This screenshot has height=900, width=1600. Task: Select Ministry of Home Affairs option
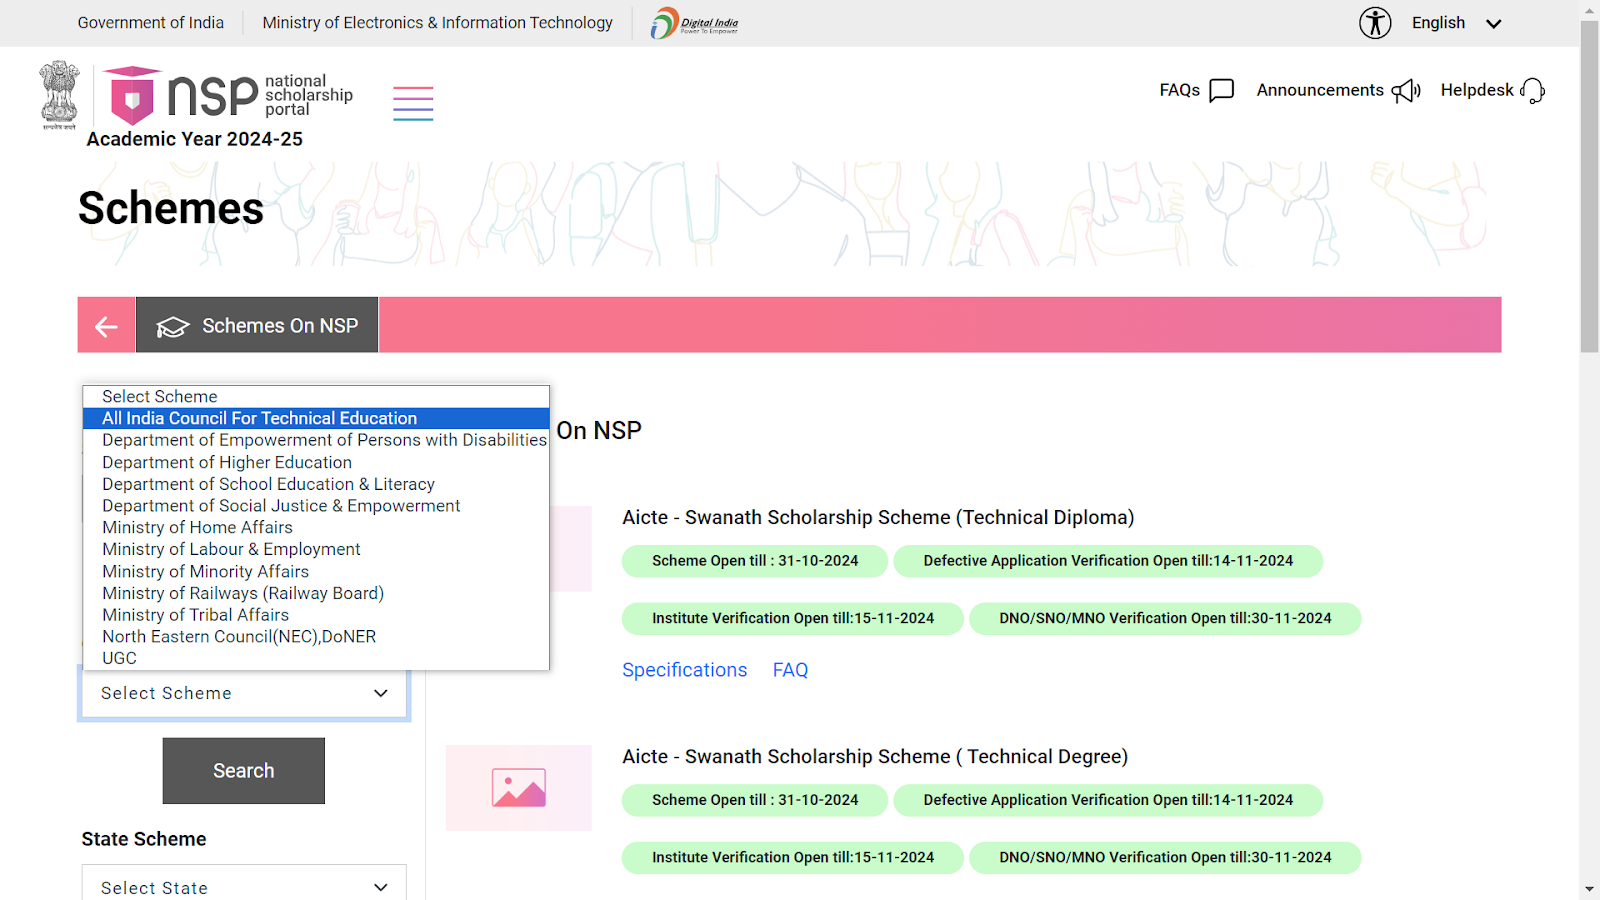(316, 527)
